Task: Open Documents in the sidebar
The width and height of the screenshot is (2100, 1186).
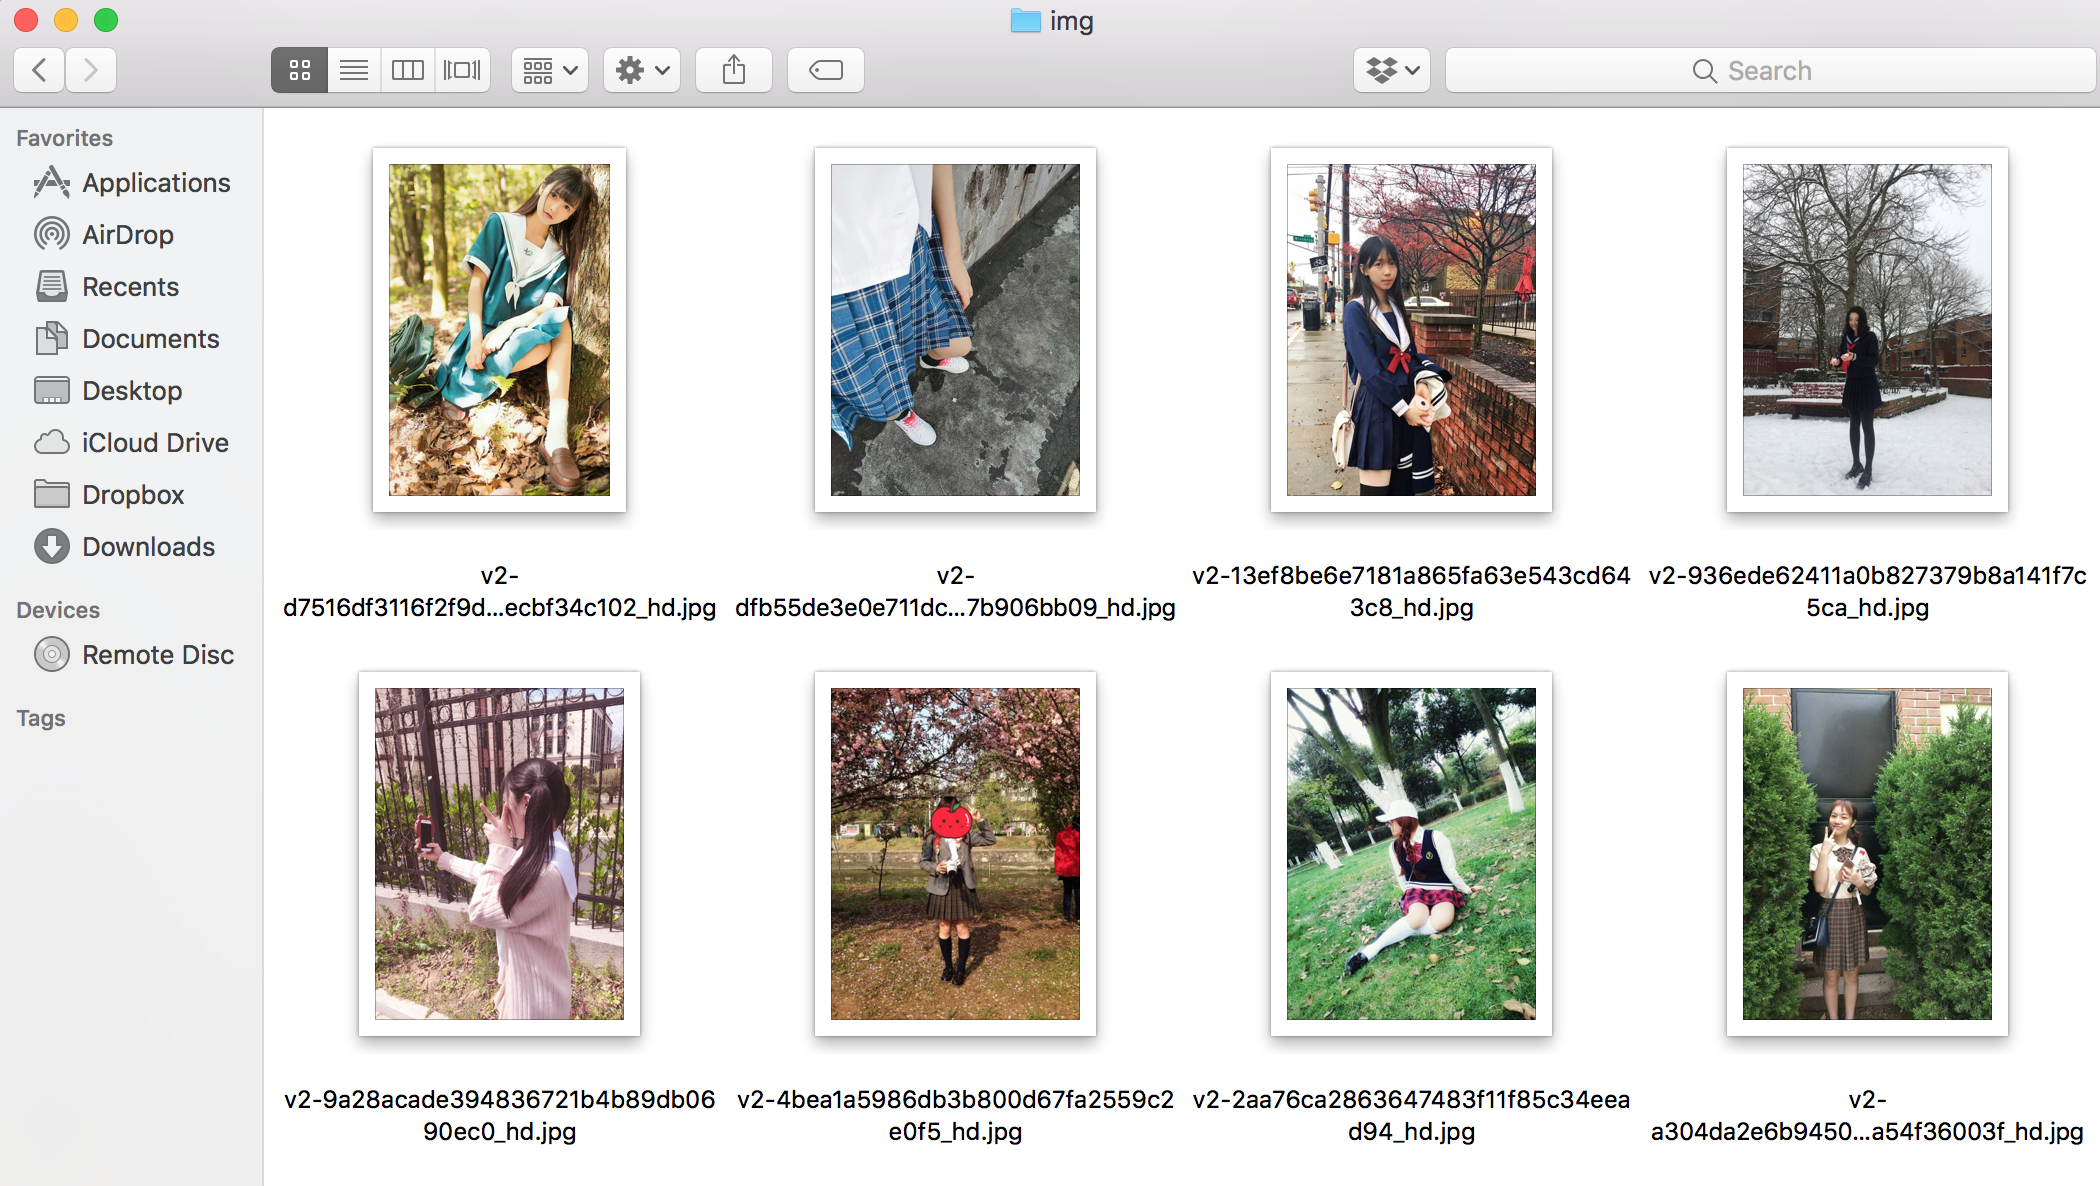Action: coord(150,339)
